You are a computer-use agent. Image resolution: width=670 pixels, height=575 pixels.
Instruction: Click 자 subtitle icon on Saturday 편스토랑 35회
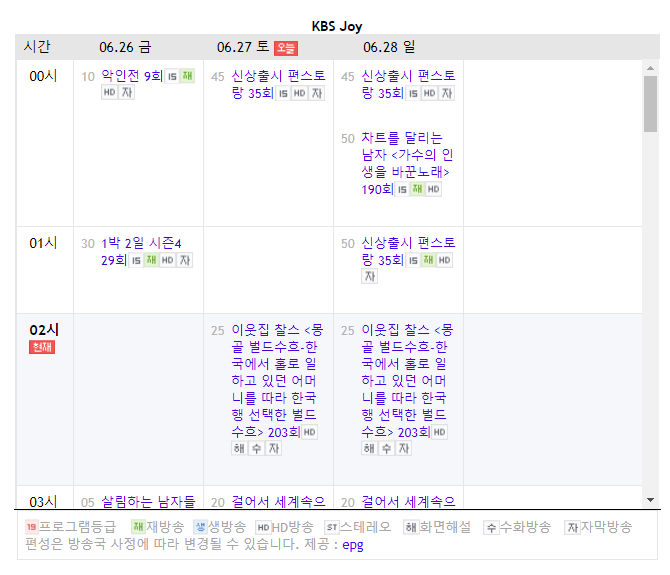click(317, 93)
